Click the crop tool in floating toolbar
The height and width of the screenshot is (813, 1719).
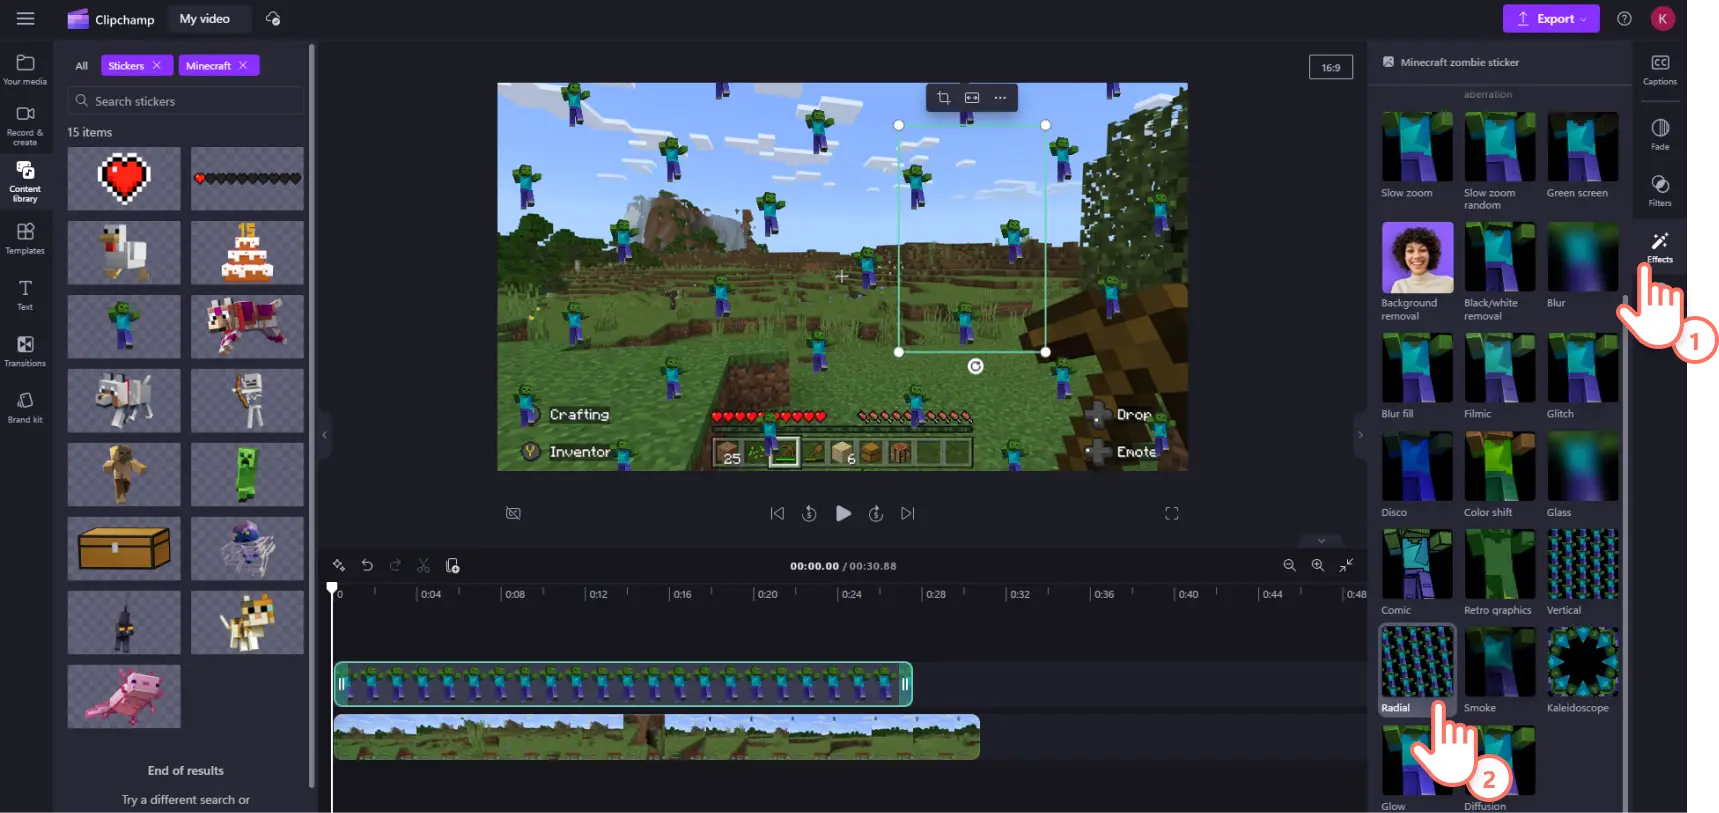pos(943,97)
